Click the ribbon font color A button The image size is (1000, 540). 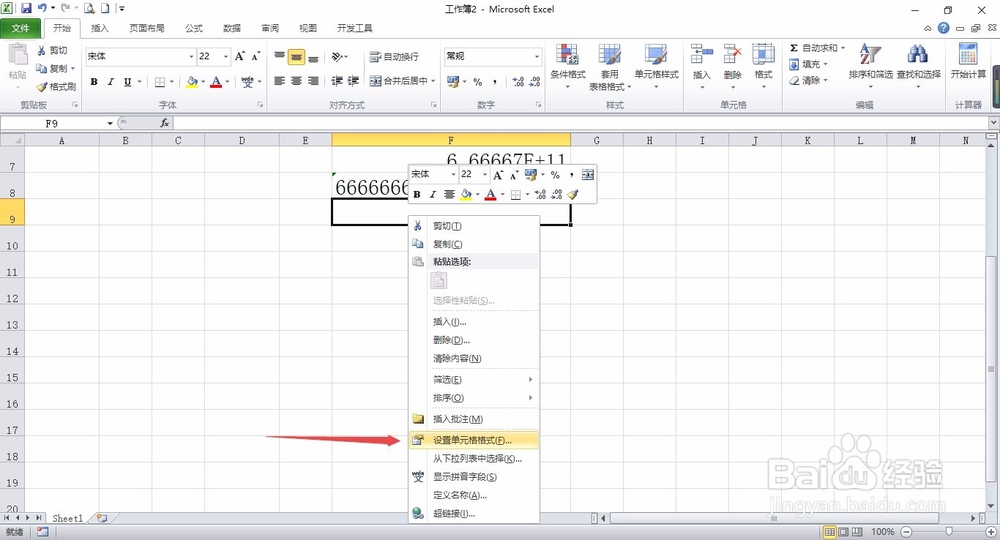coord(216,82)
